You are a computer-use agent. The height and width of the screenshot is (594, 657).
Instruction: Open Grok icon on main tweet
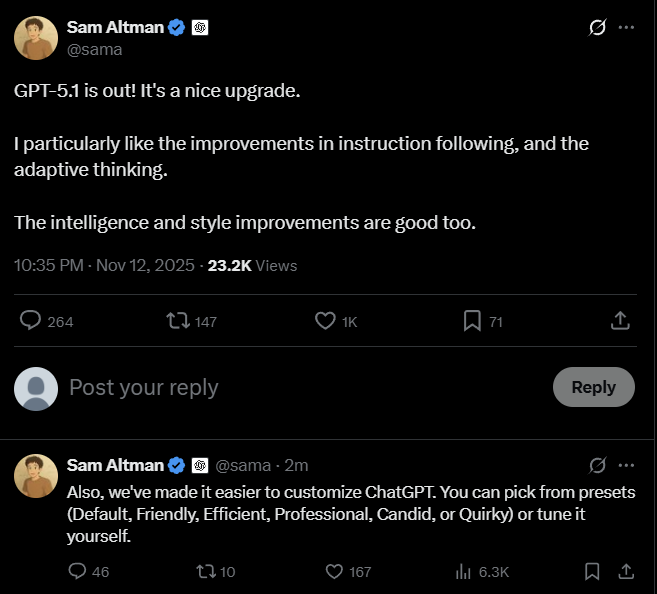[x=598, y=28]
